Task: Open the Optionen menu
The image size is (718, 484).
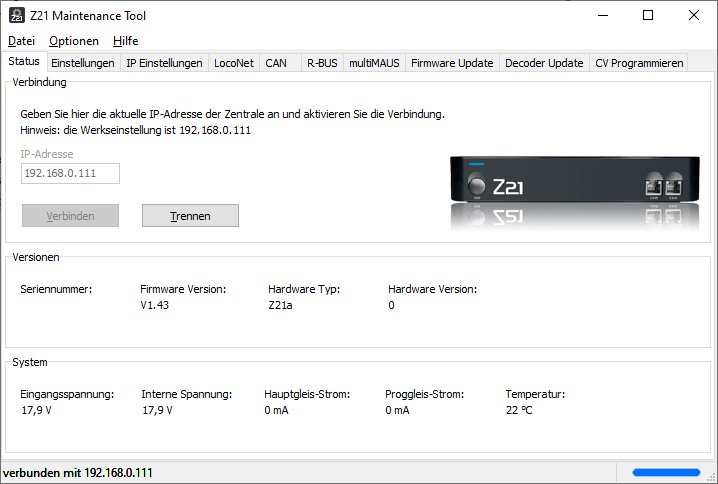Action: [x=74, y=41]
